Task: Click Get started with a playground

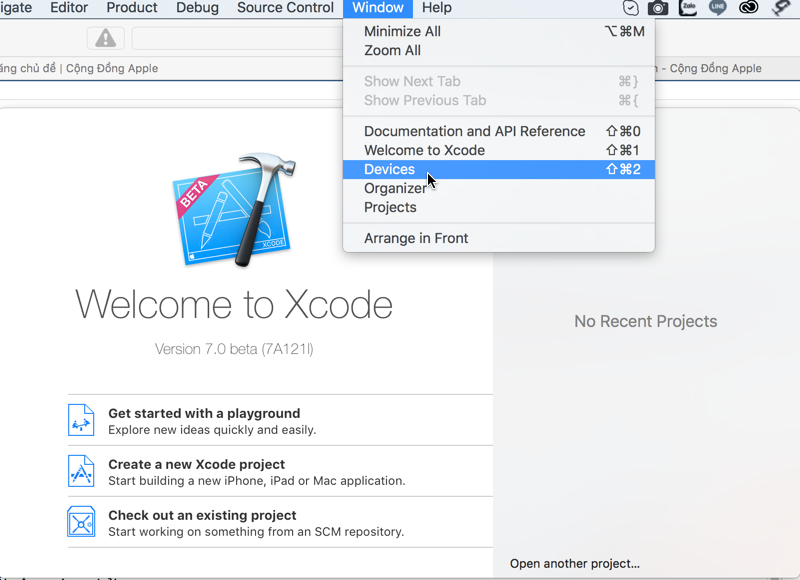Action: pyautogui.click(x=204, y=413)
